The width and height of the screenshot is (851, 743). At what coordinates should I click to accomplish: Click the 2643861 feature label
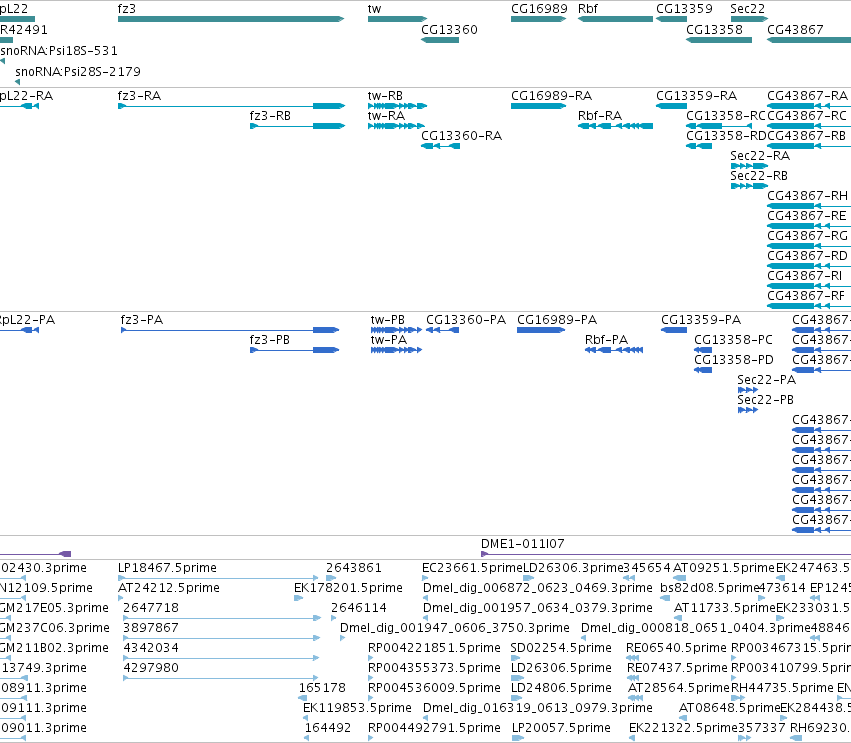[354, 568]
